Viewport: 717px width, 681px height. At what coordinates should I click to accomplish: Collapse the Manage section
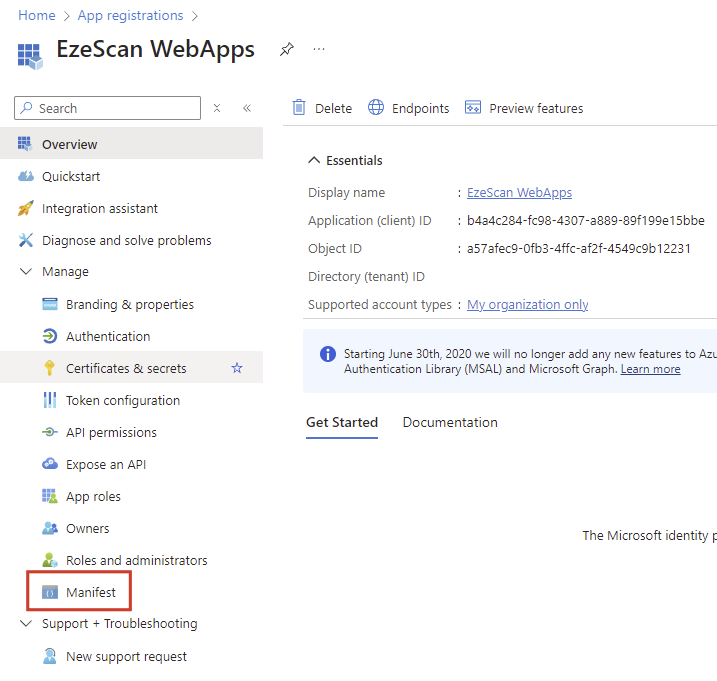(x=26, y=272)
